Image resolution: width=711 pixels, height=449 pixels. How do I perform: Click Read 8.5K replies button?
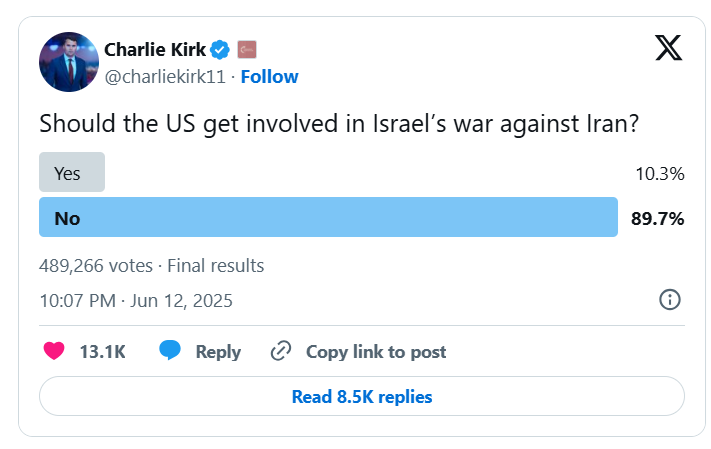[x=362, y=396]
